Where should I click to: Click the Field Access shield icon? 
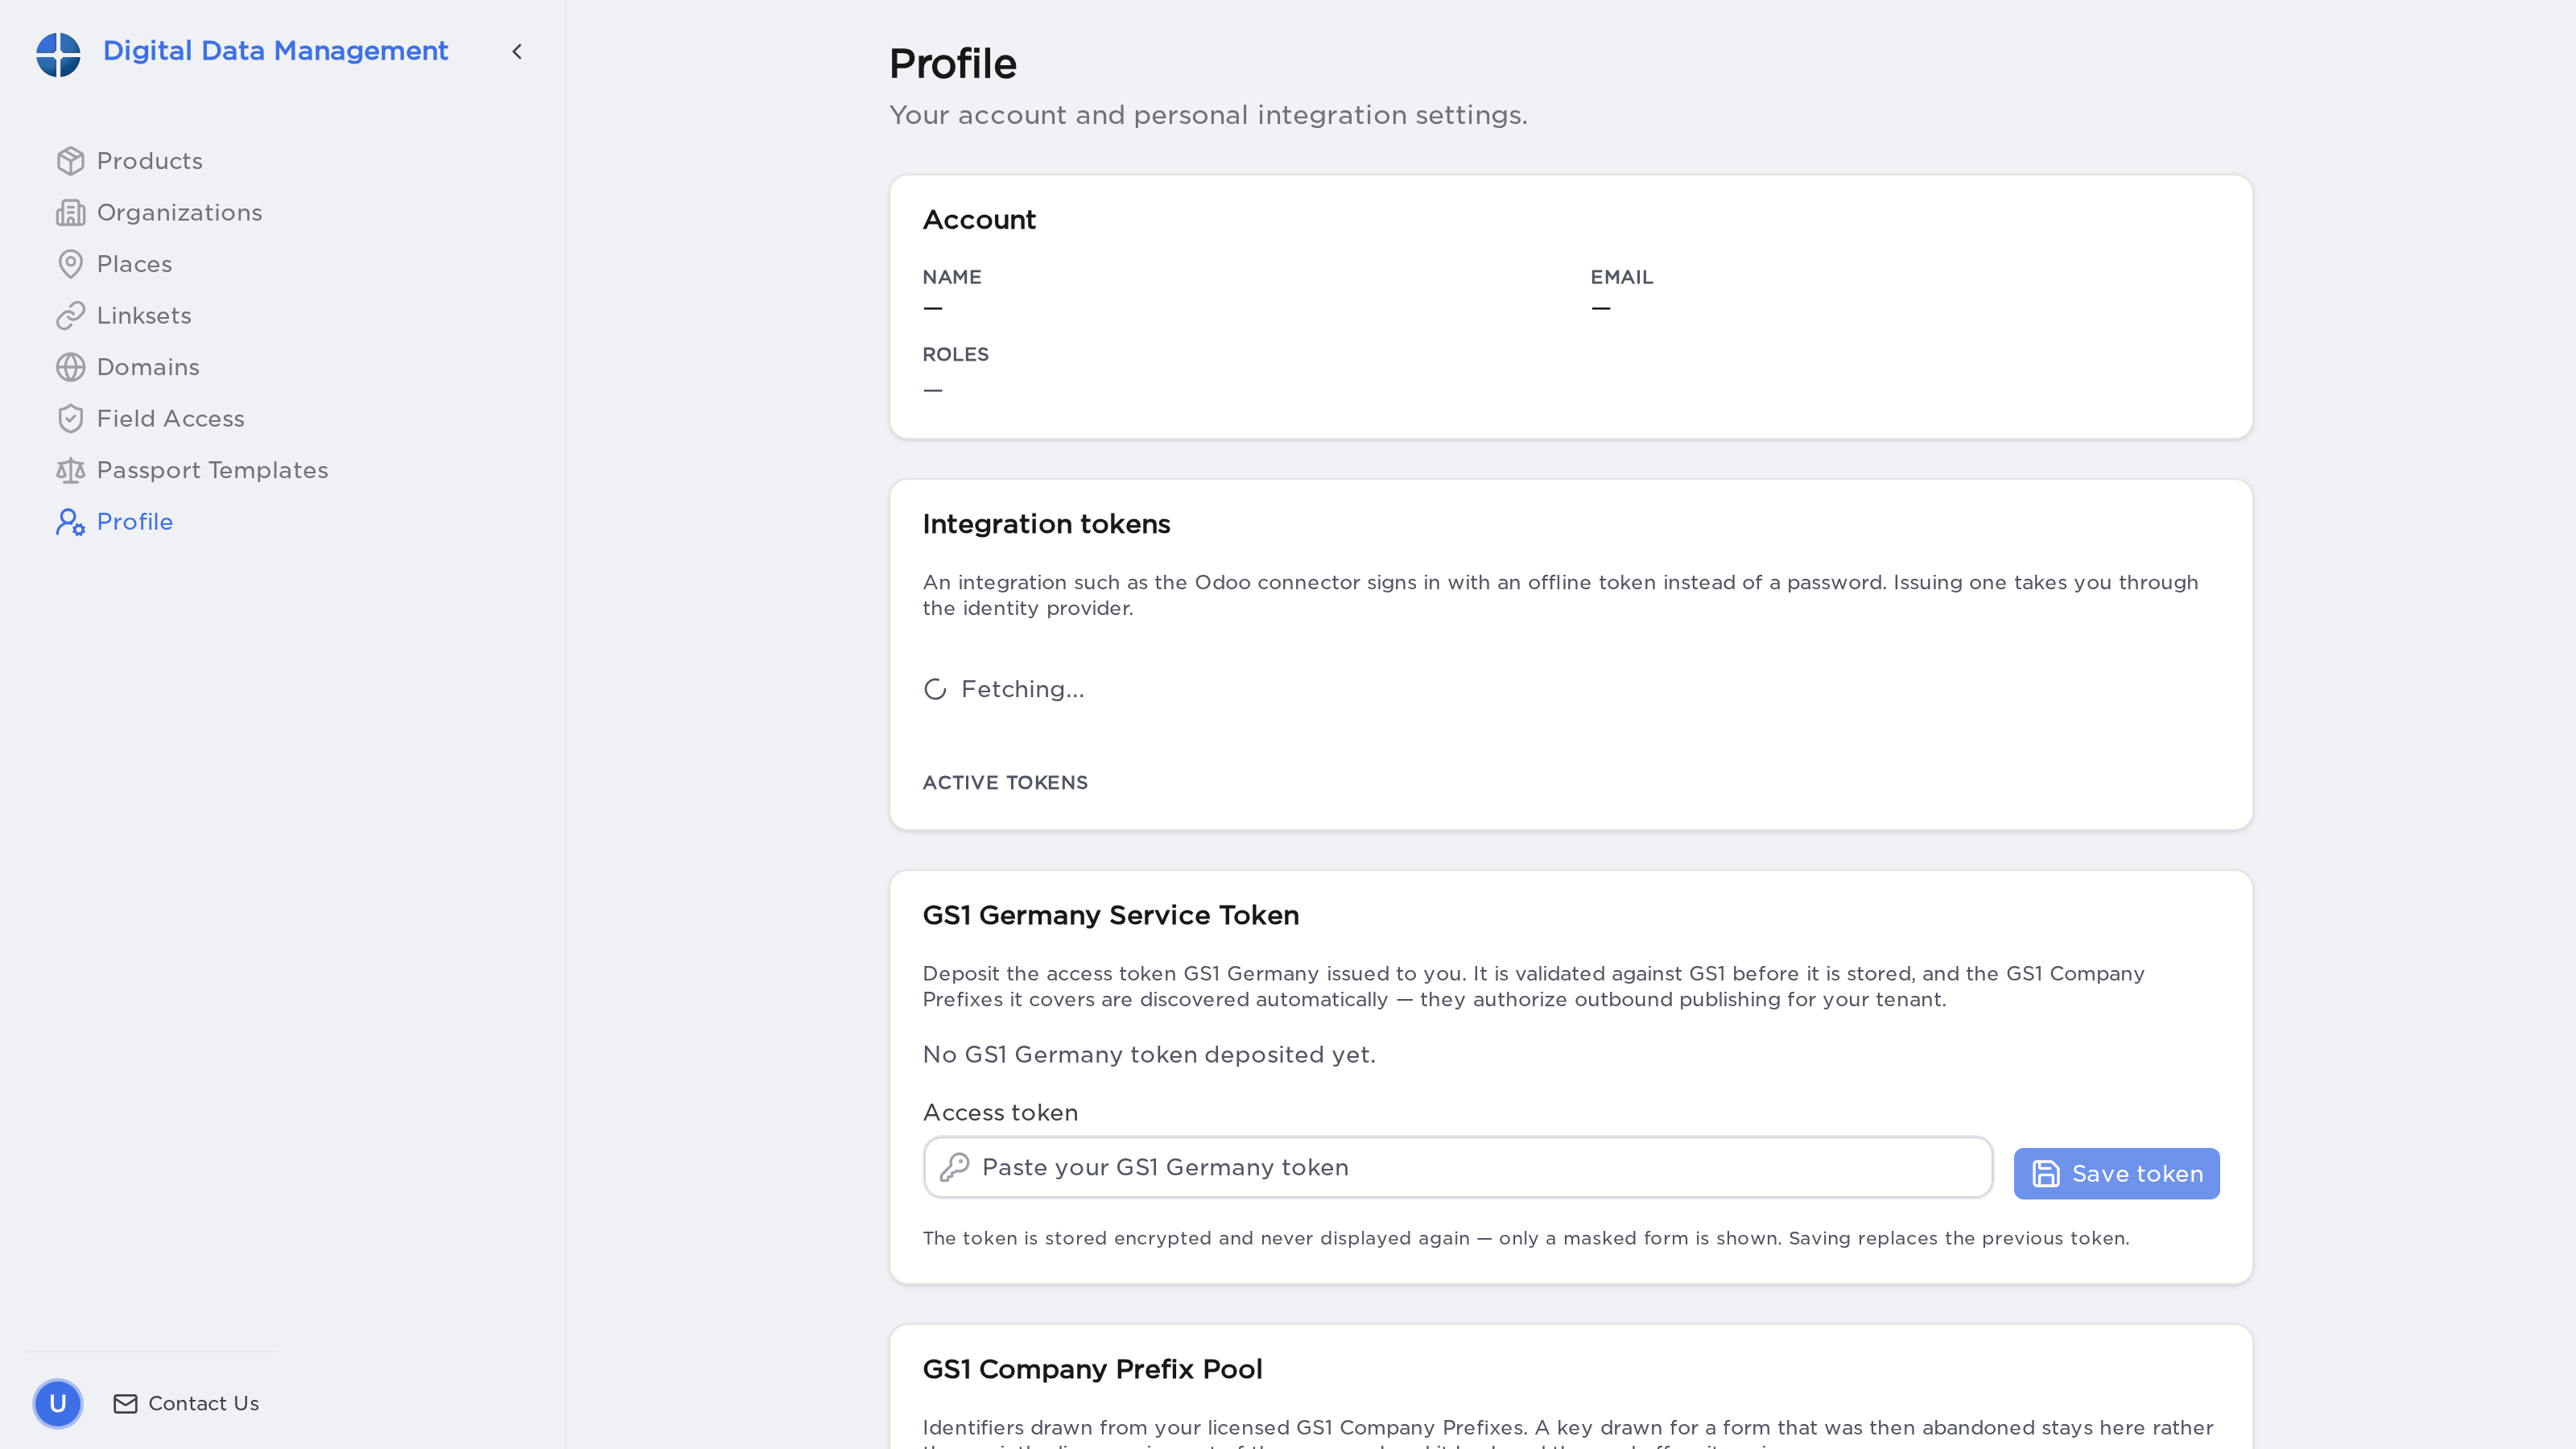(x=70, y=419)
